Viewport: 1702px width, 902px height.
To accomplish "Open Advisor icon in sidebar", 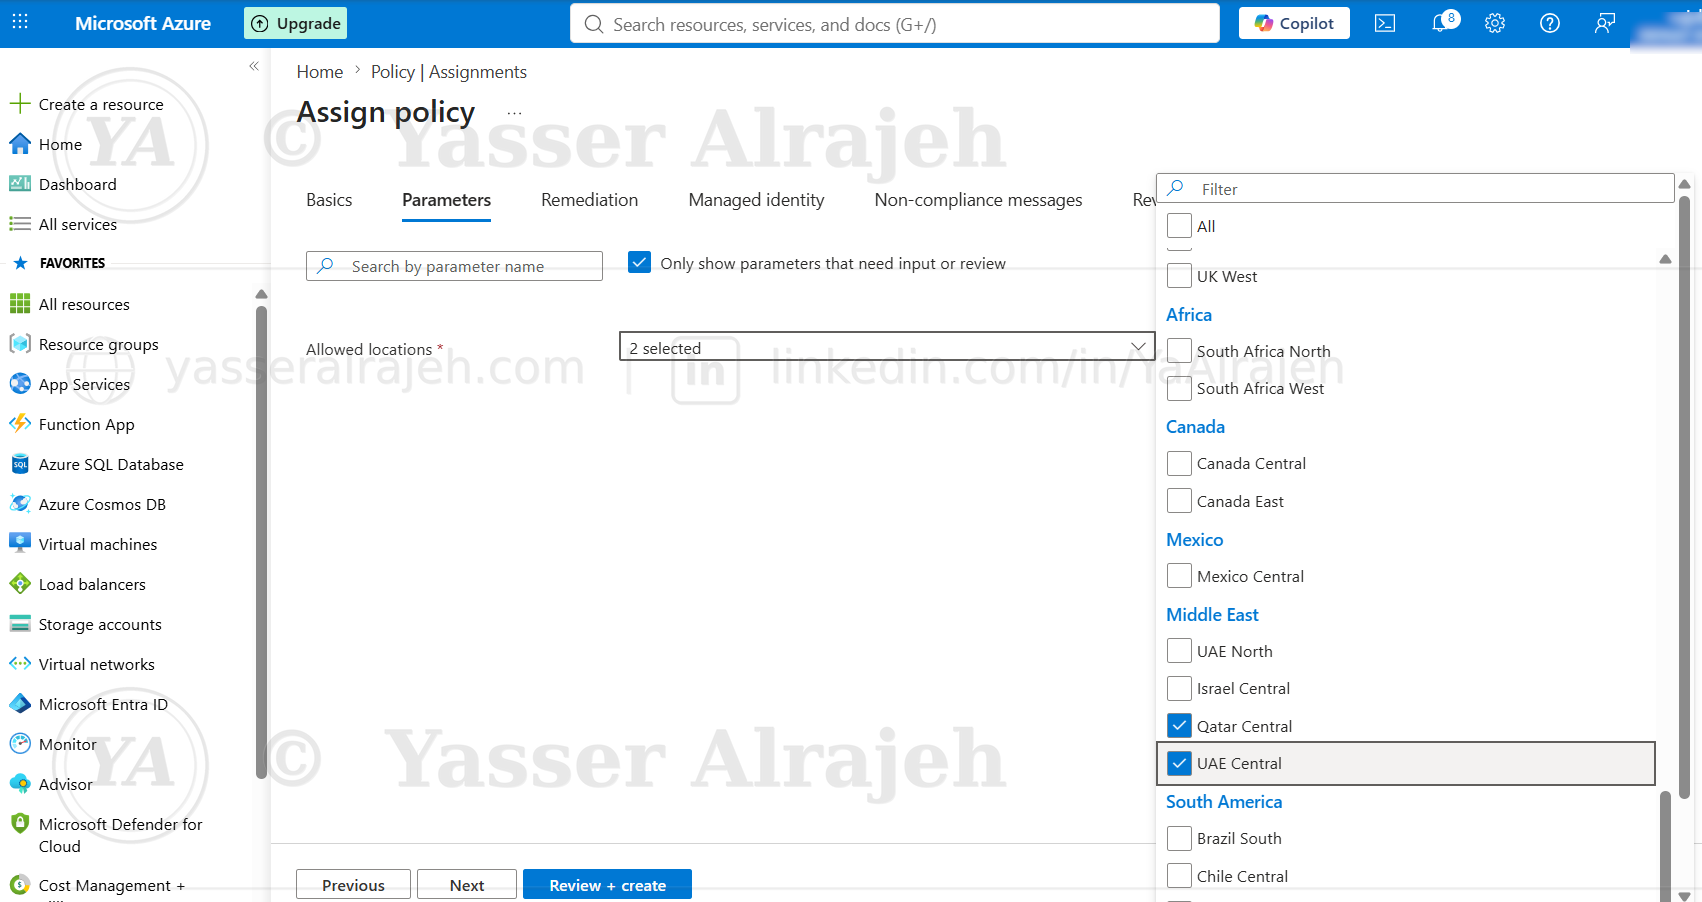I will (20, 784).
